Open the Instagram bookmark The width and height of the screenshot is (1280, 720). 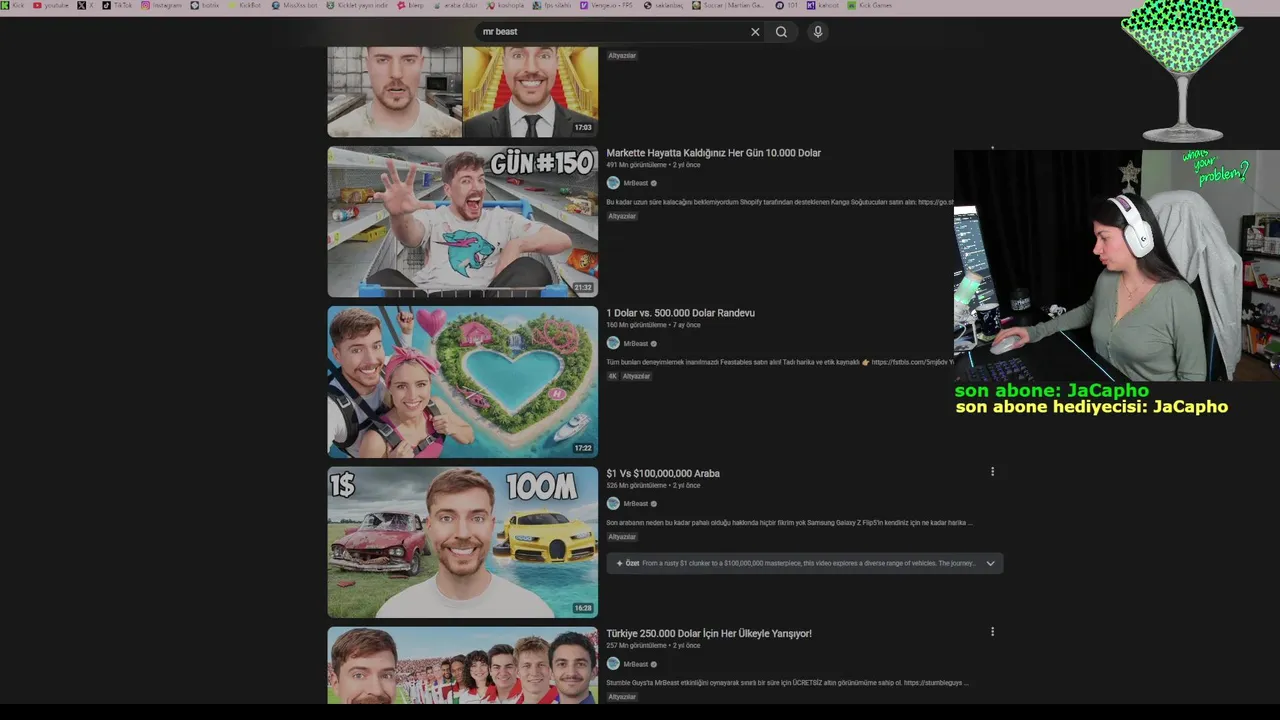(162, 5)
